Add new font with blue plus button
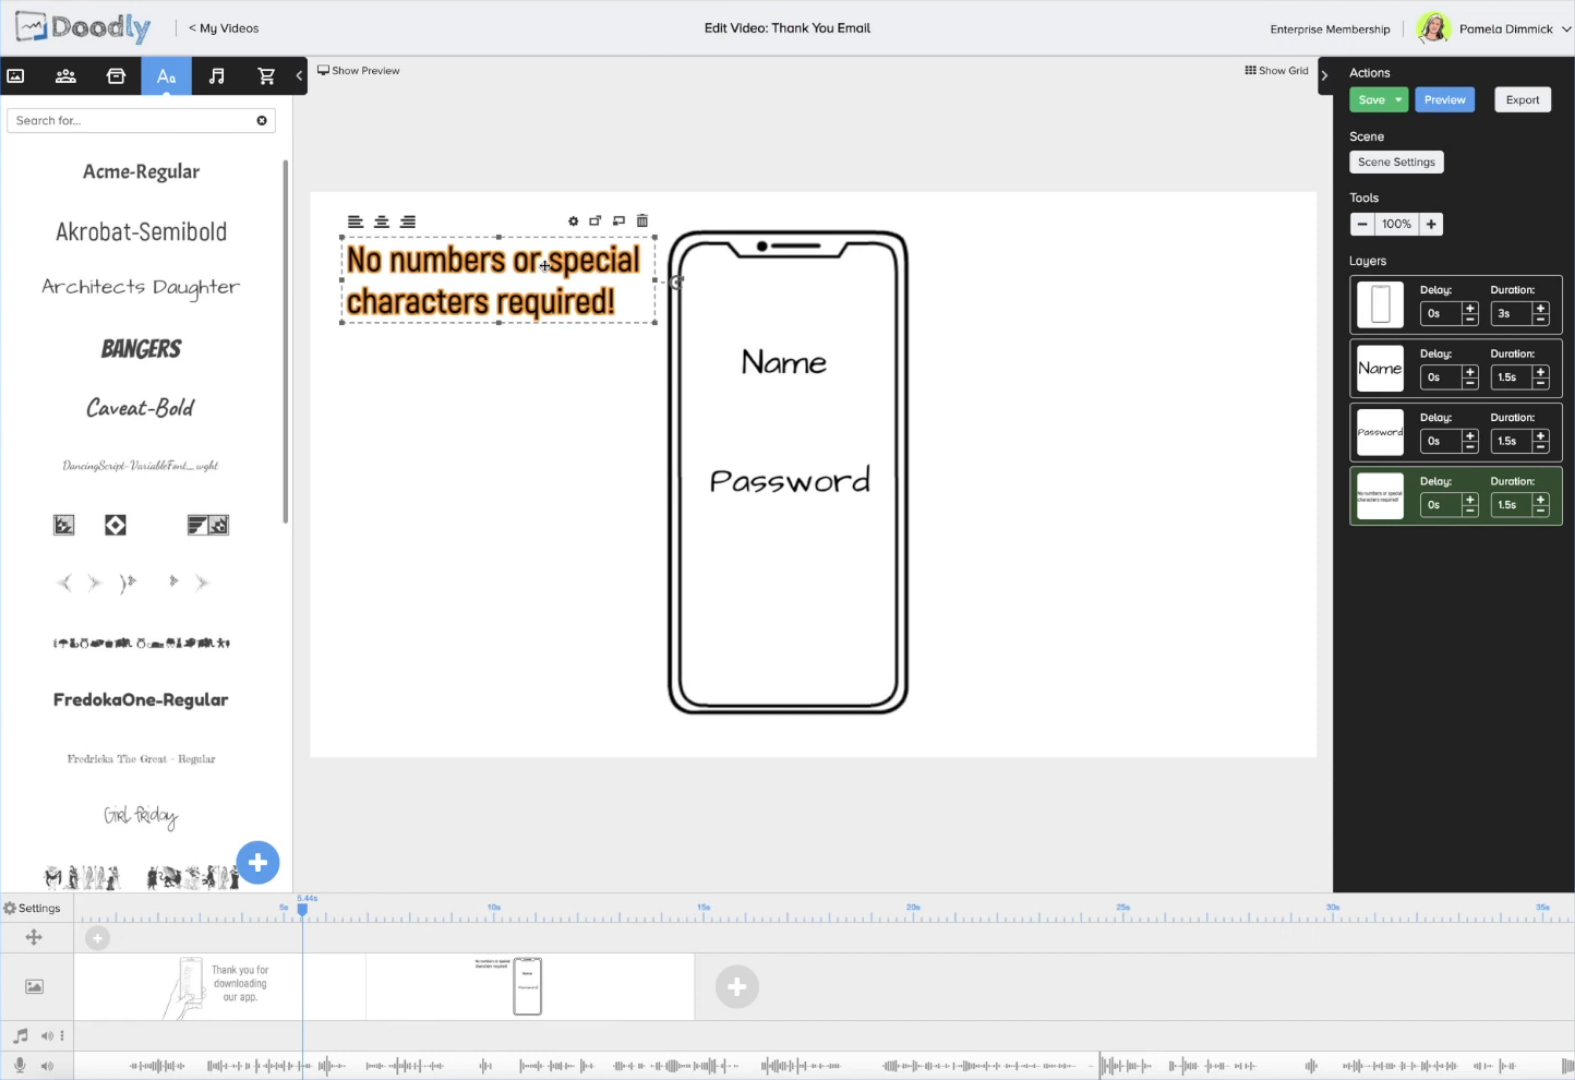 click(258, 862)
